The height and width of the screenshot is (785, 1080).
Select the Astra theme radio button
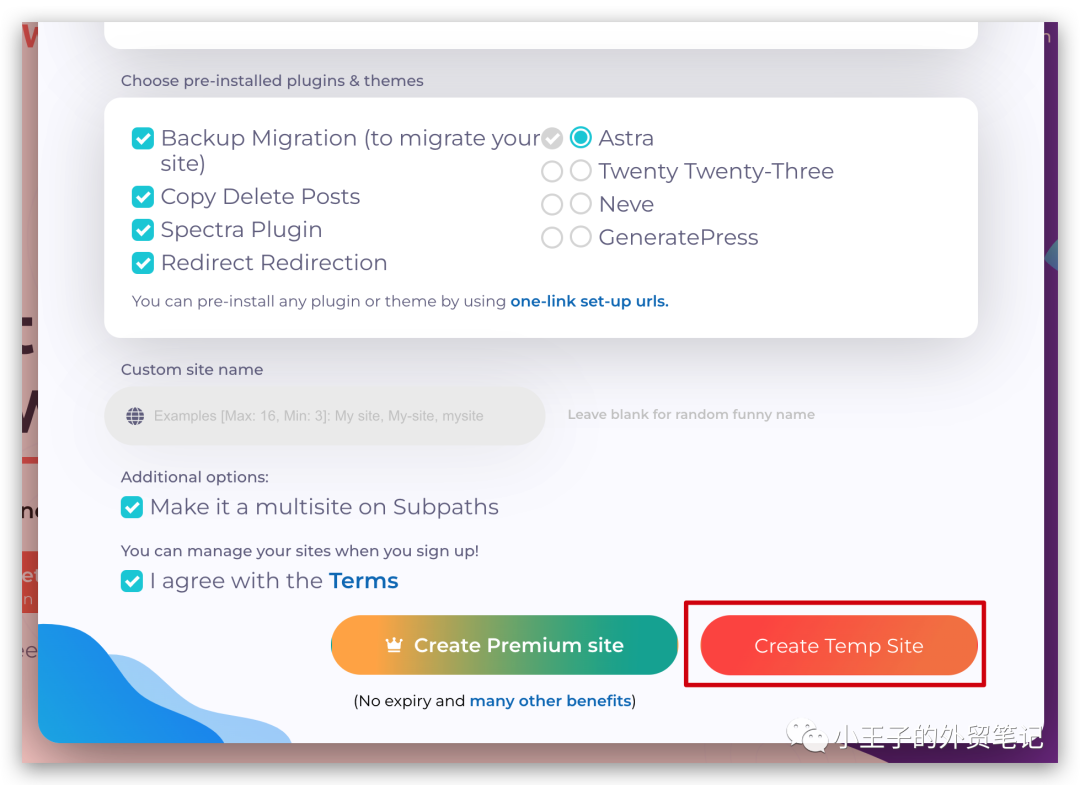pos(581,138)
